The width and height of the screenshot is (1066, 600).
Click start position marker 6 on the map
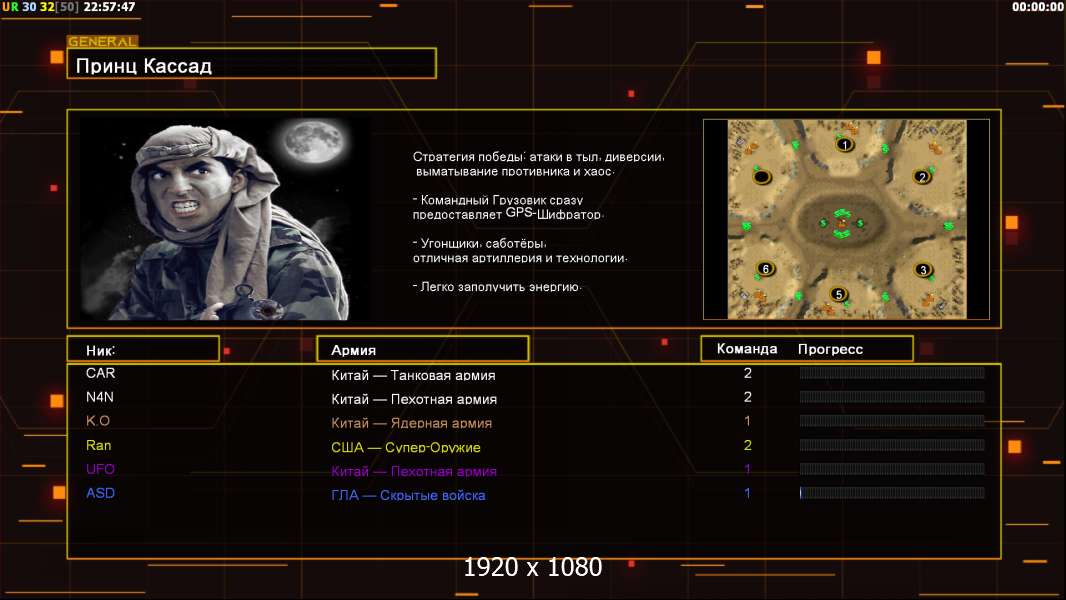[766, 269]
